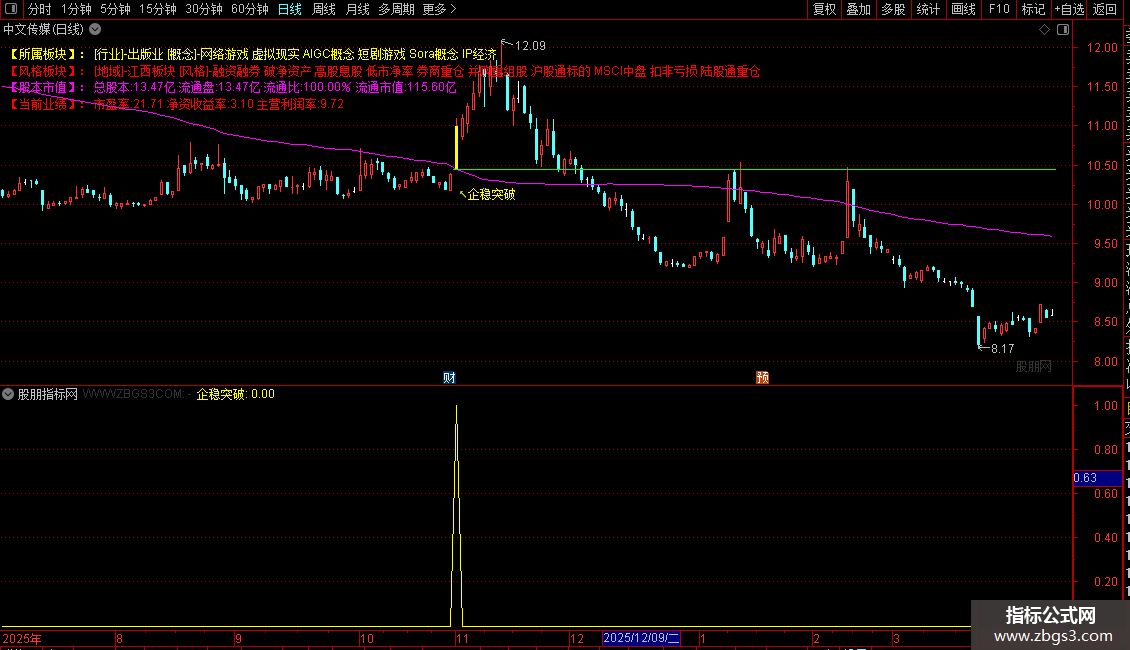Select the 月线 monthly chart tab
Screen dimensions: 1130x650
coord(357,9)
